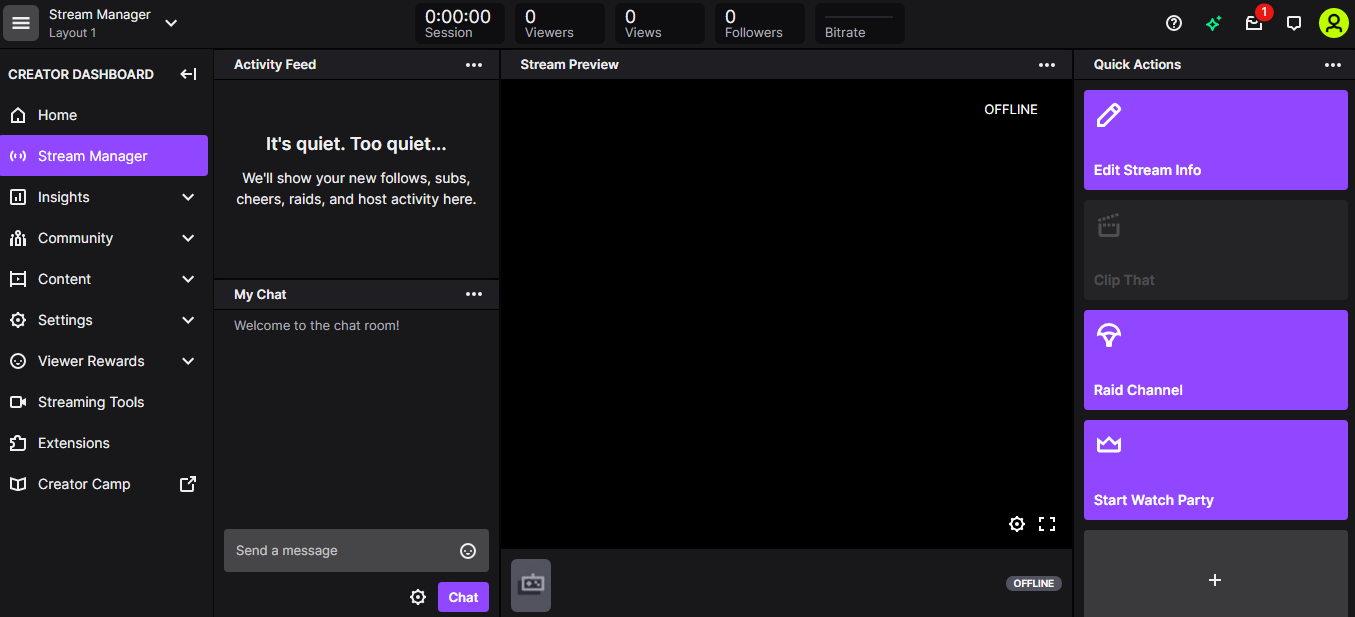This screenshot has width=1355, height=617.
Task: Click the Insights chart icon
Action: (x=18, y=197)
